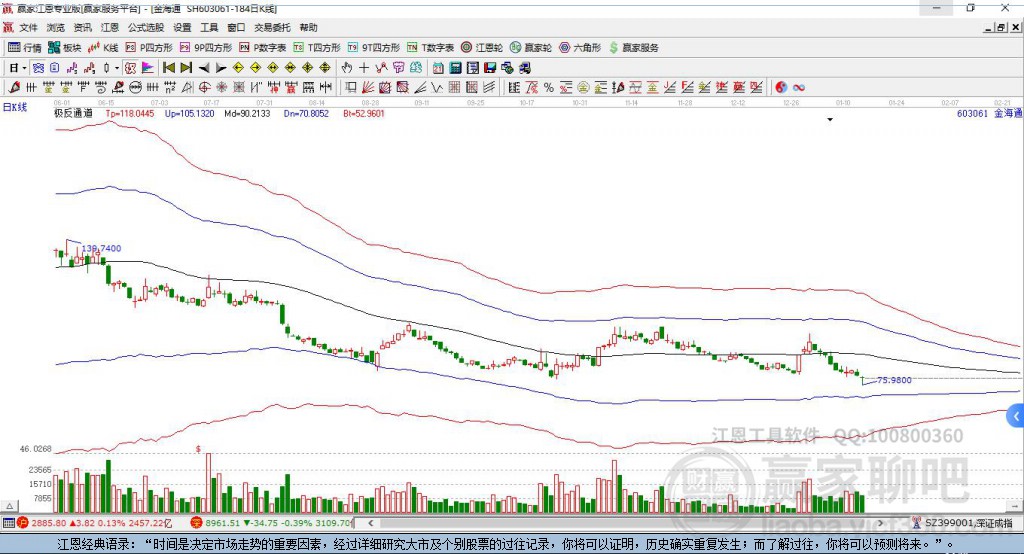Select the crosshair cursor tool
This screenshot has height=554, width=1024.
point(364,68)
